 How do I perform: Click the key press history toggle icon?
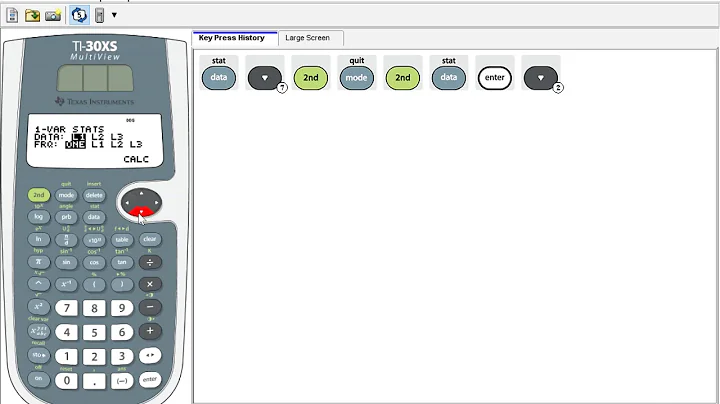coord(79,16)
